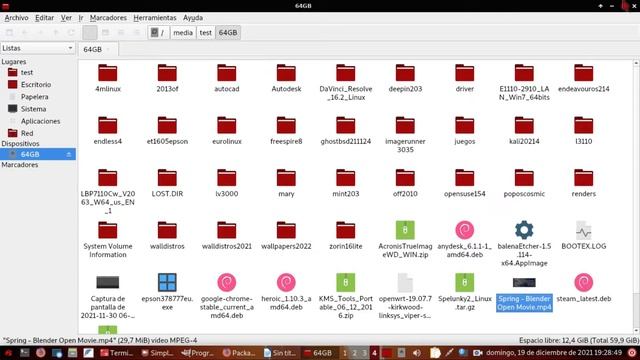Open the wallpapers2022 folder
This screenshot has height=360, width=640.
286,231
